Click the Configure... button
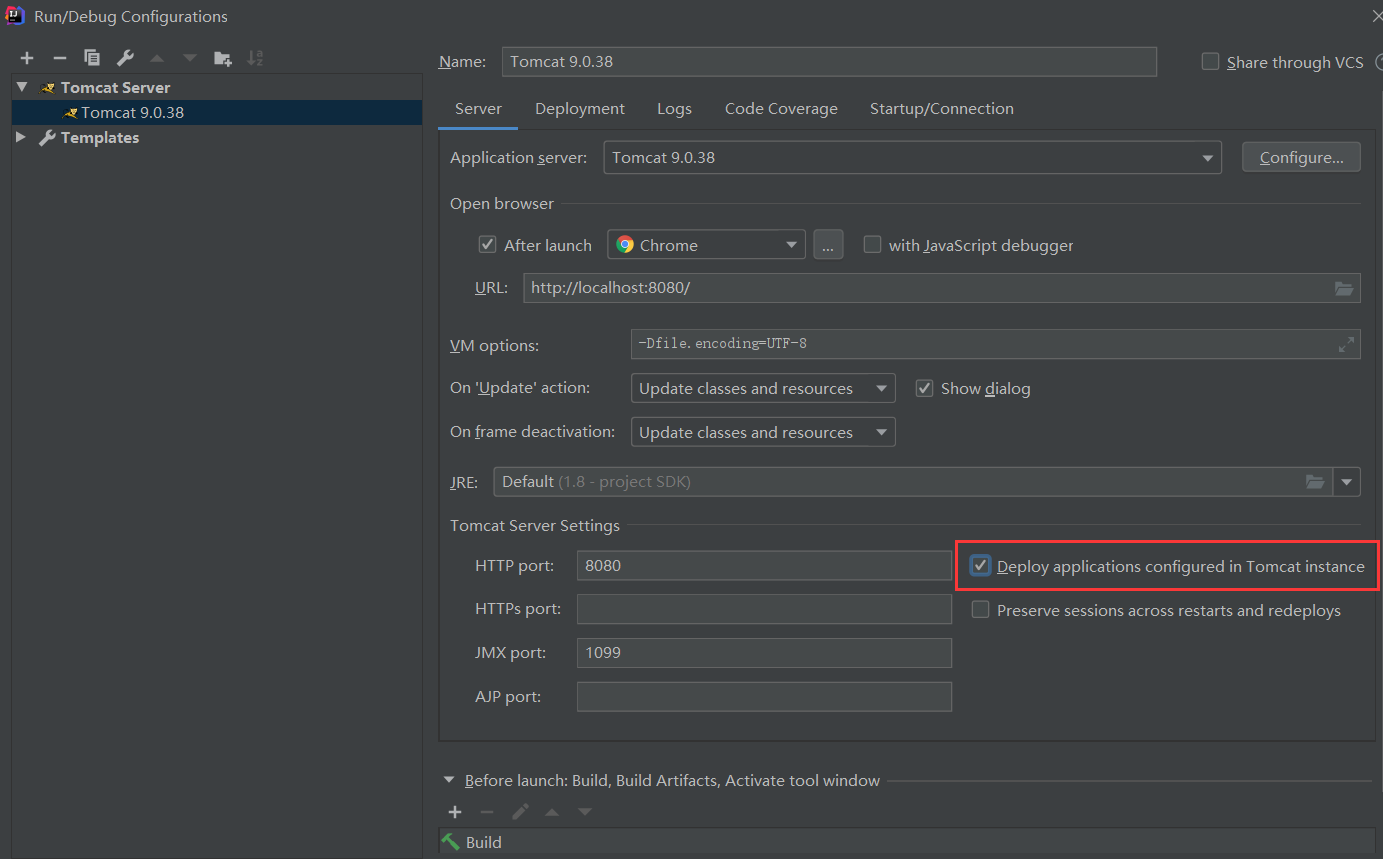 point(1301,158)
